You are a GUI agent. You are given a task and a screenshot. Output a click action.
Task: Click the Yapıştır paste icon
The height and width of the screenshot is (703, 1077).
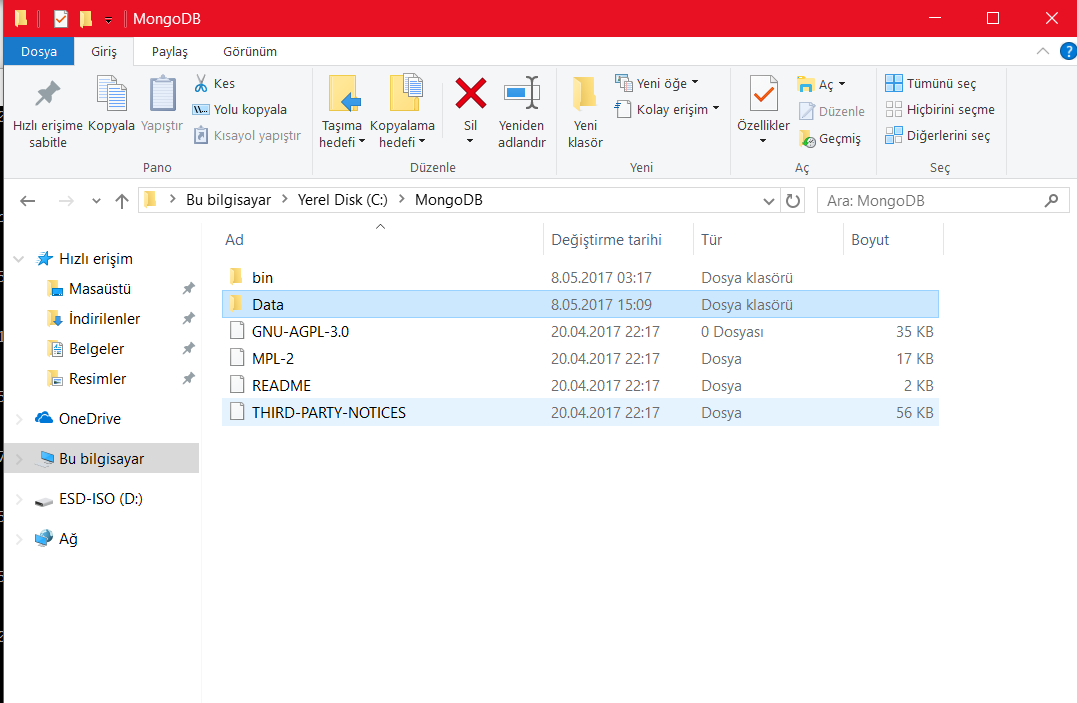tap(162, 94)
